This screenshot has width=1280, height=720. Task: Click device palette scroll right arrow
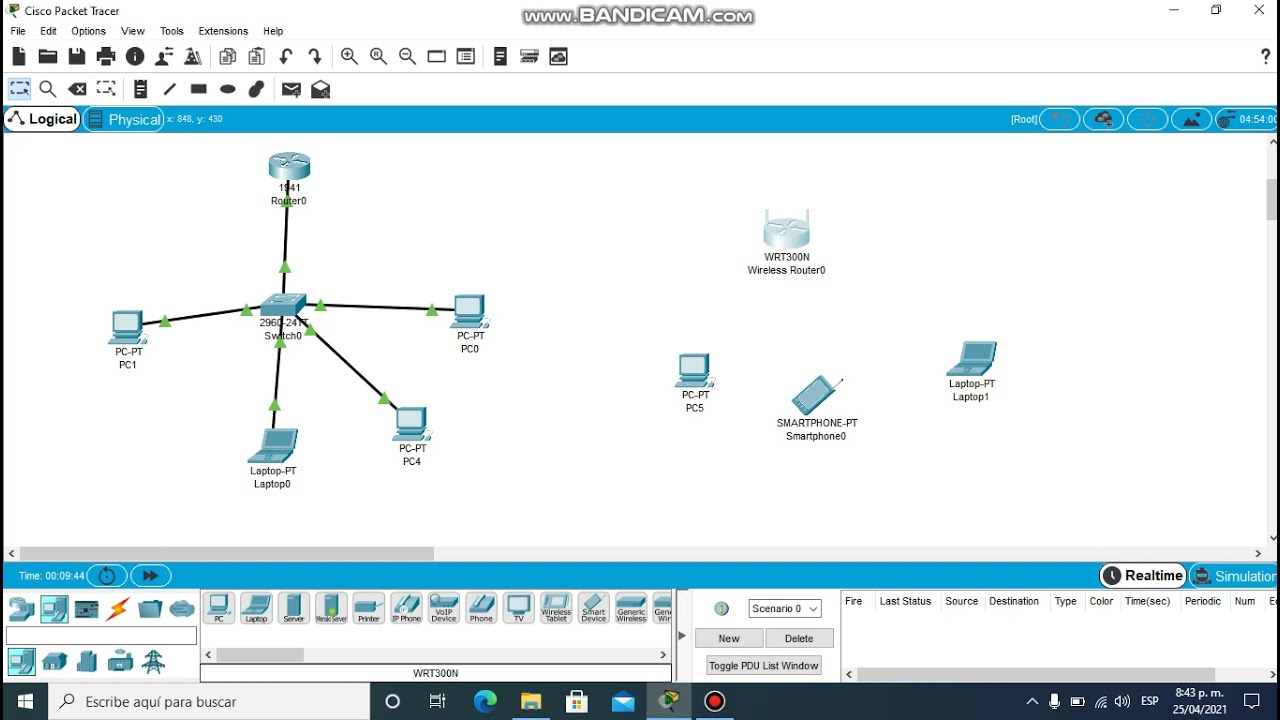pyautogui.click(x=663, y=655)
